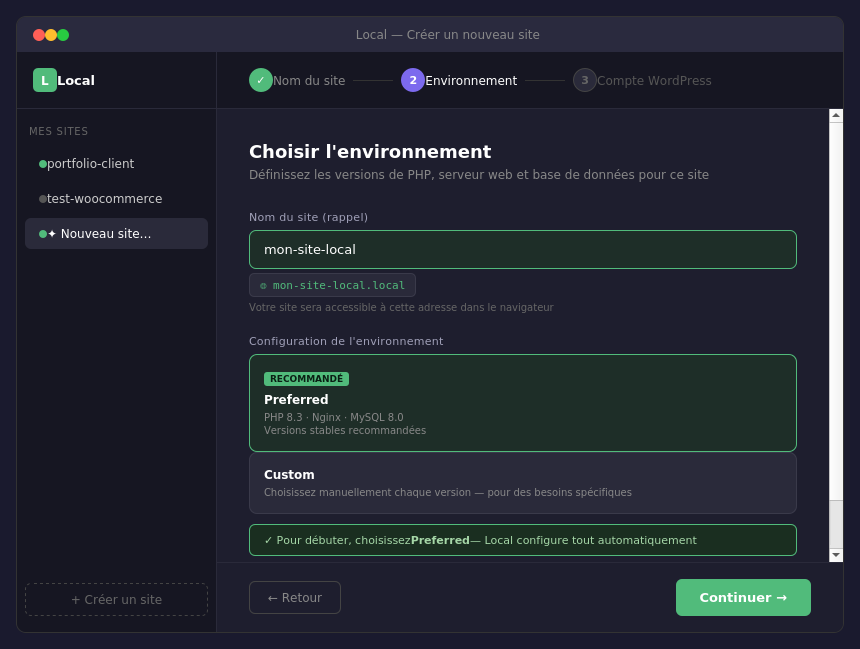Click the 'Choisissez manuellement chaque version' description
860x649 pixels.
point(448,492)
